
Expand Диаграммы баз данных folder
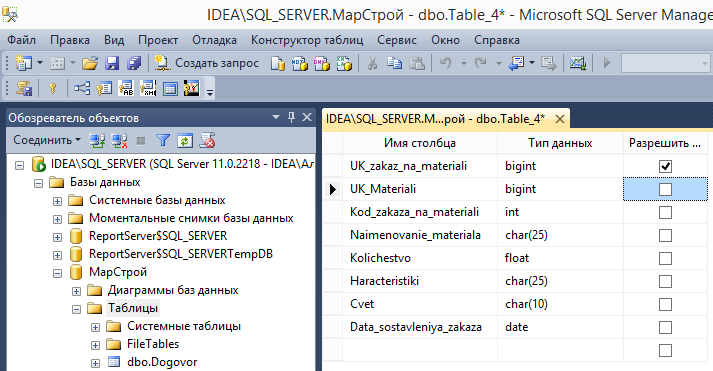[x=76, y=291]
